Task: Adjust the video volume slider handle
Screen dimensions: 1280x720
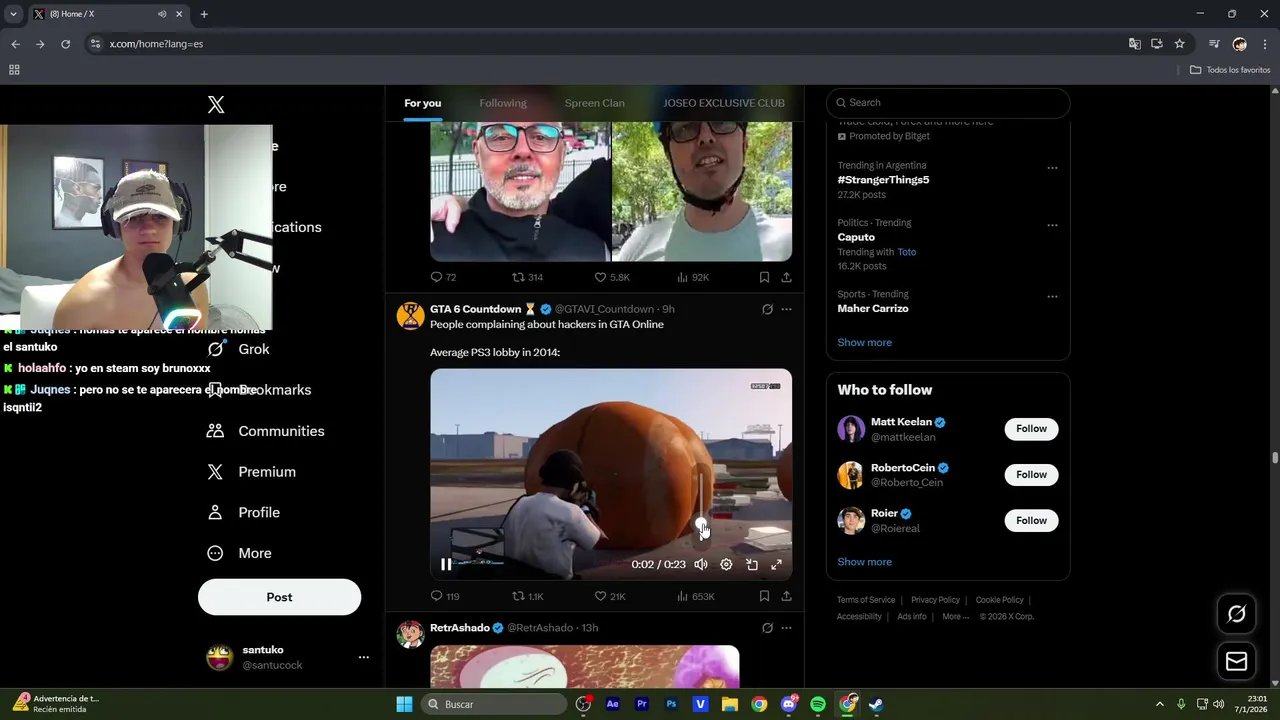Action: [x=701, y=523]
